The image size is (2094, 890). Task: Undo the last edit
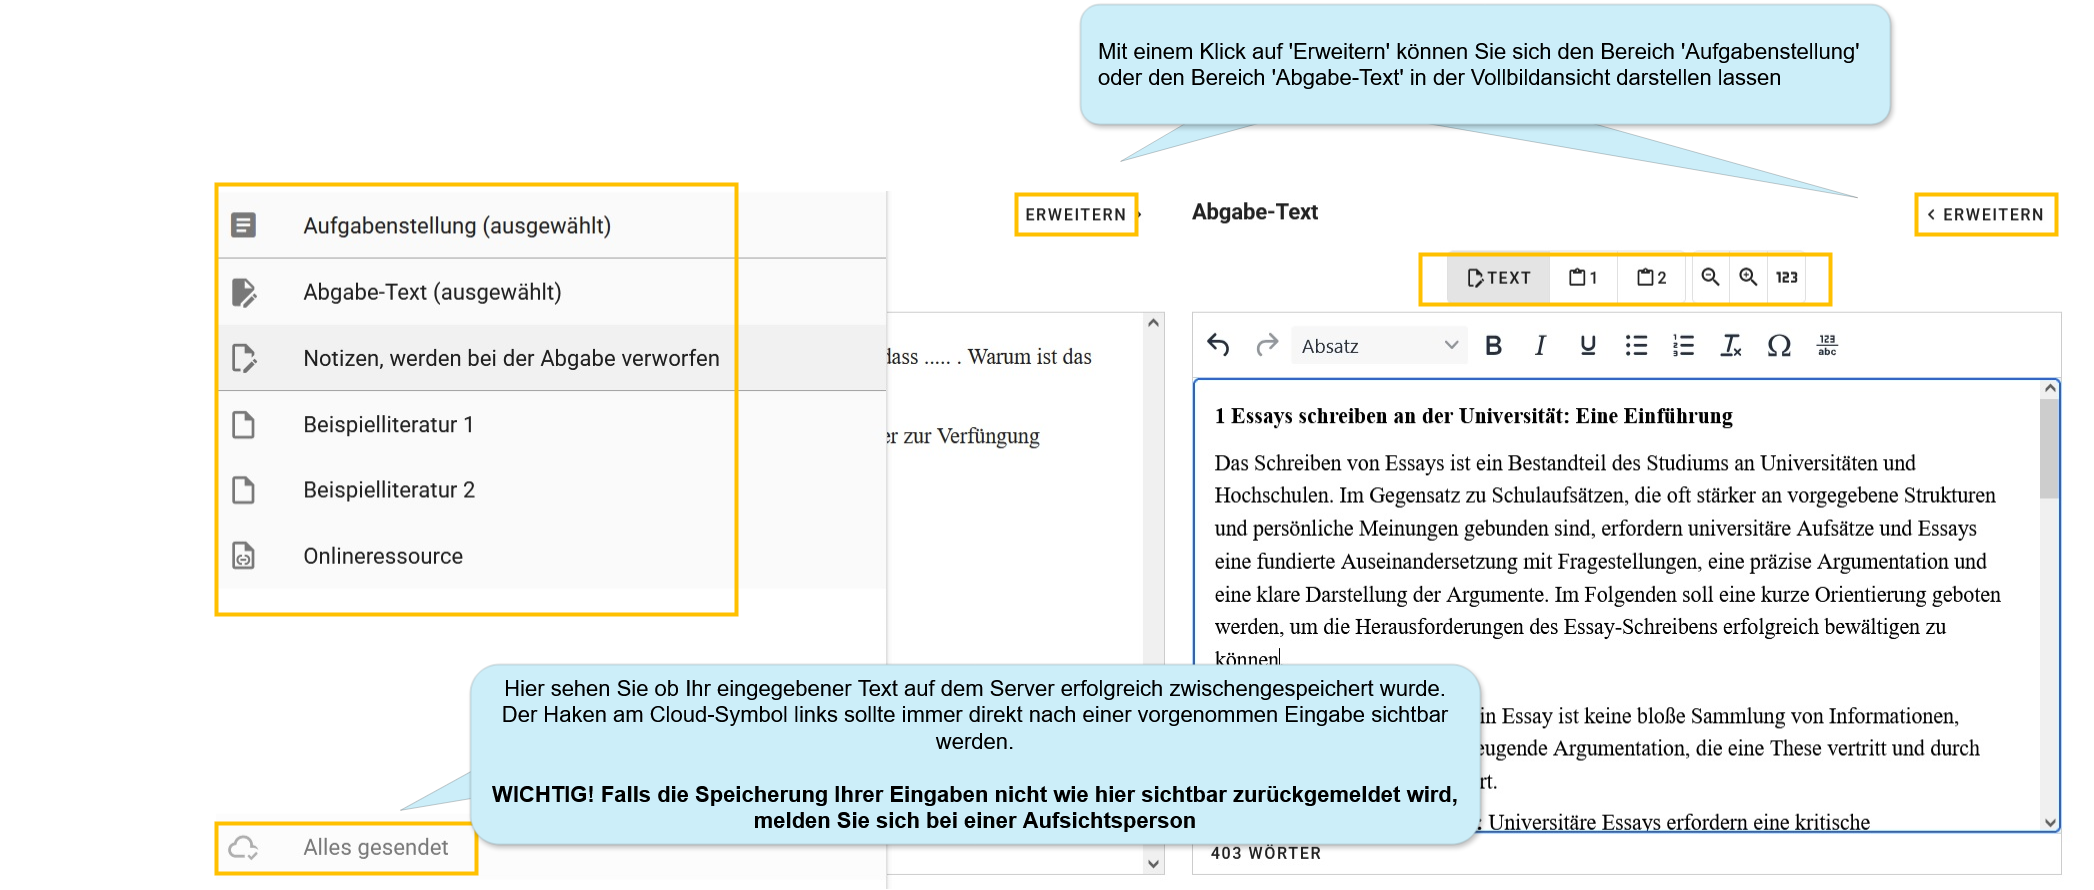point(1218,345)
